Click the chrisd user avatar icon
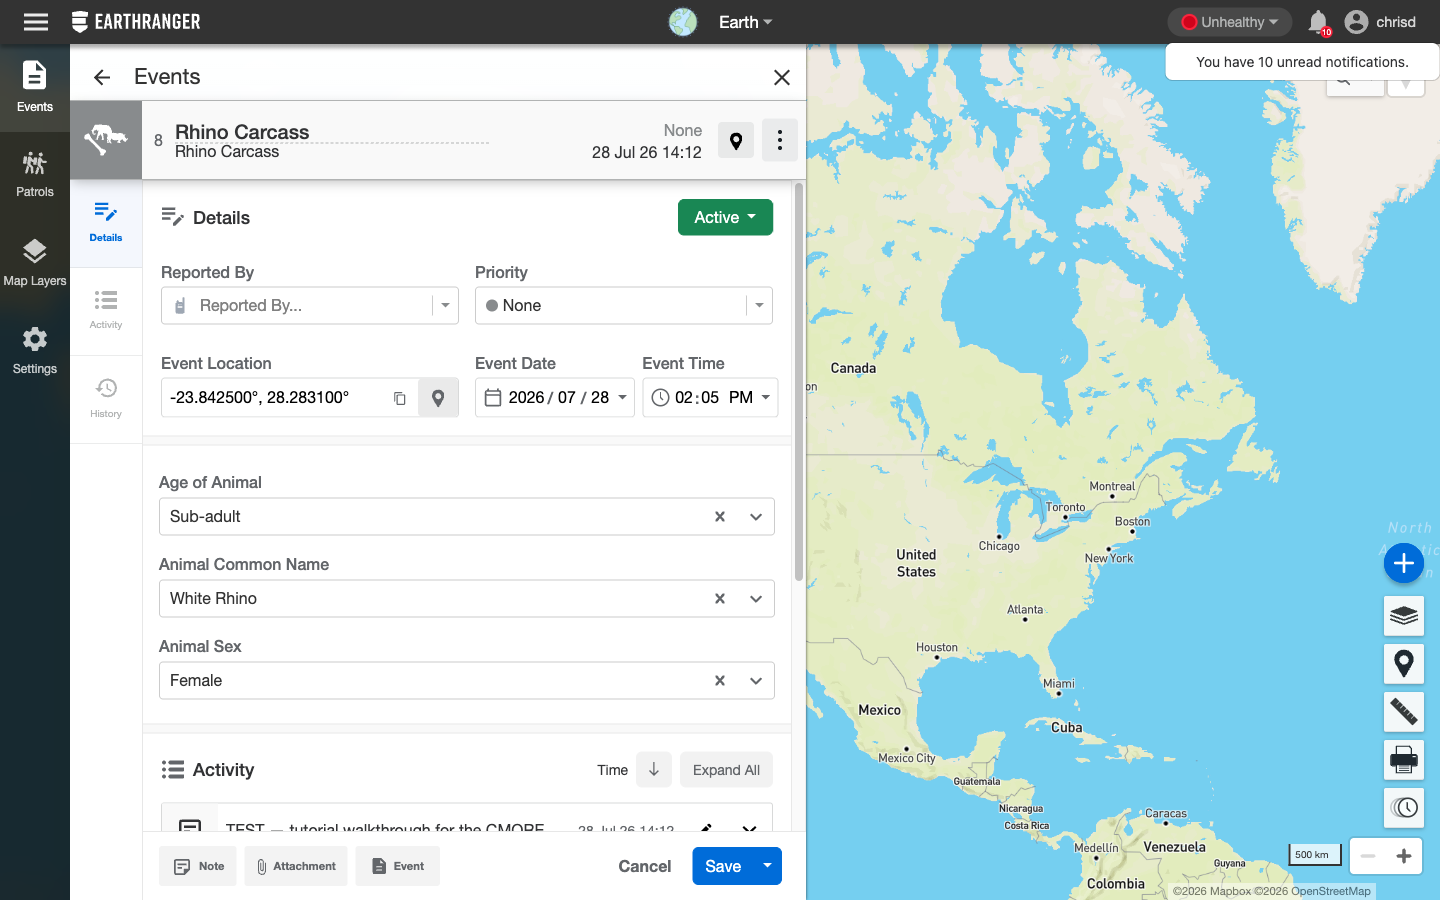Image resolution: width=1440 pixels, height=900 pixels. coord(1356,22)
